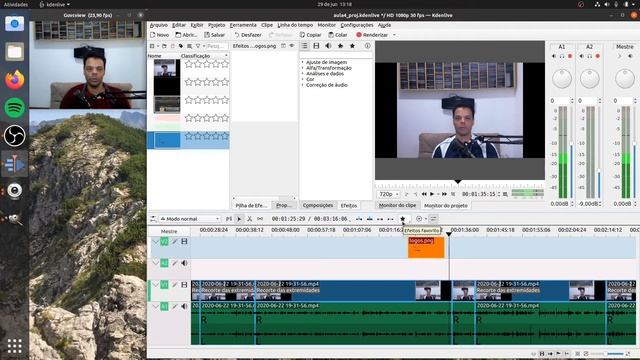Viewport: 640px width, 360px height.
Task: Toggle compare effect eye icon
Action: (292, 46)
